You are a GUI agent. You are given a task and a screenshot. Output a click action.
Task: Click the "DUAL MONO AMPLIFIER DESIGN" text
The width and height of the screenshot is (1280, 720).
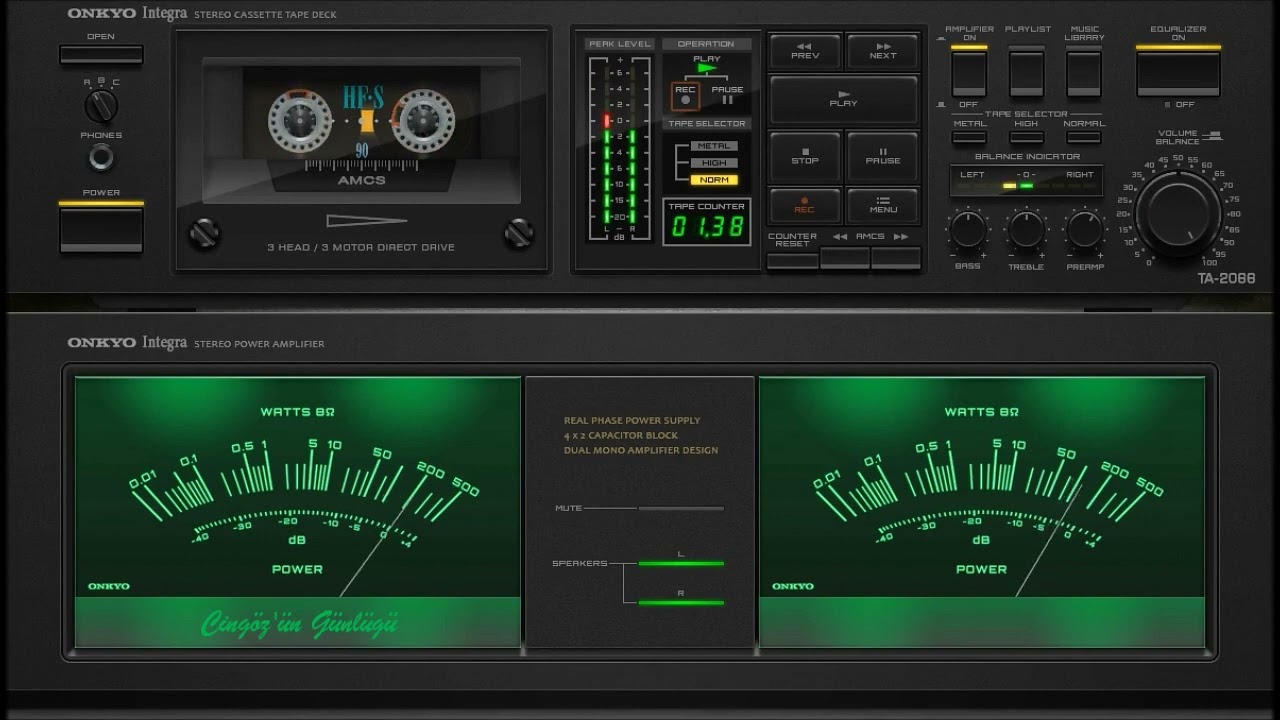(640, 451)
